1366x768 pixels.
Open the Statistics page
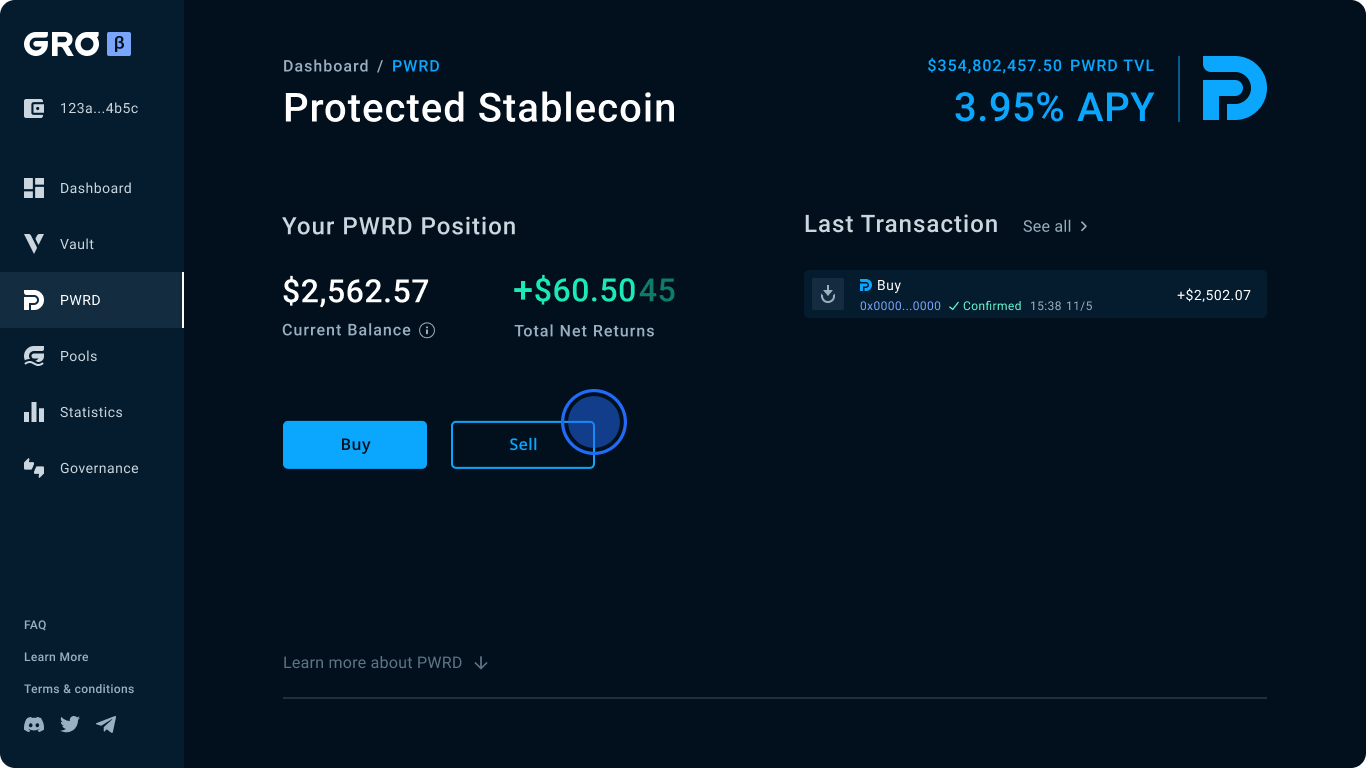tap(91, 412)
